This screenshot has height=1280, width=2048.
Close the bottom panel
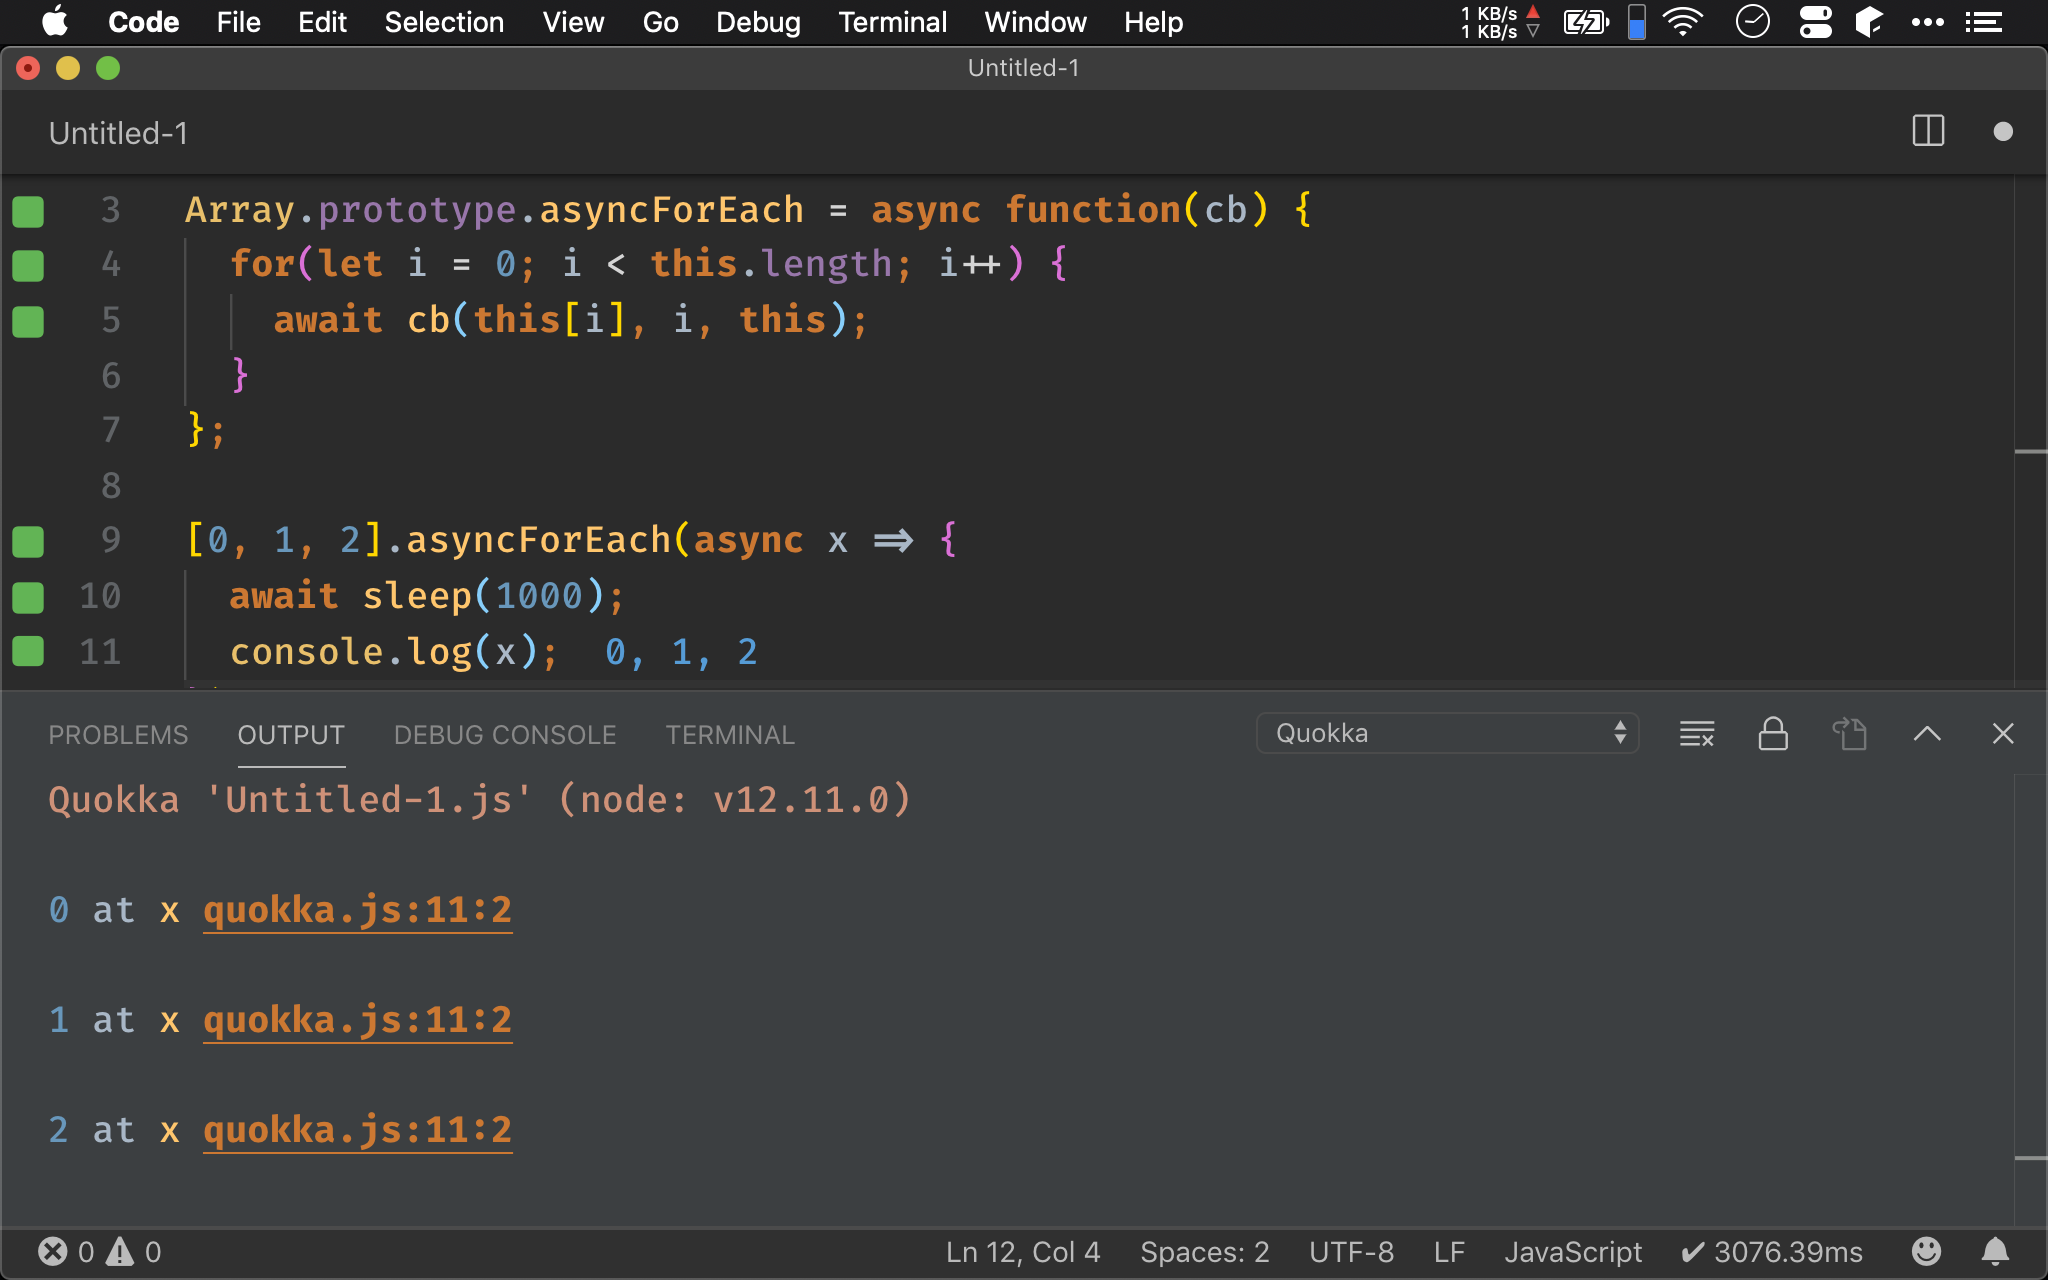click(2002, 734)
